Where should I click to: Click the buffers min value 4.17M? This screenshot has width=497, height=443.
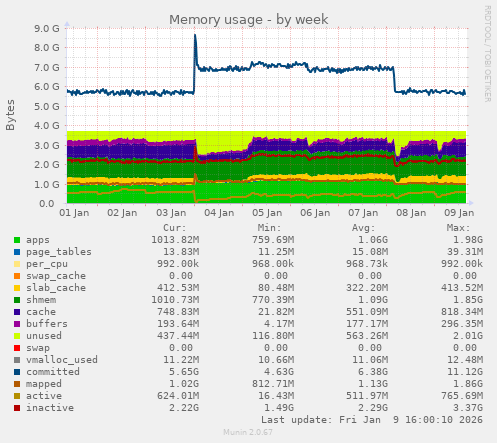(x=279, y=324)
